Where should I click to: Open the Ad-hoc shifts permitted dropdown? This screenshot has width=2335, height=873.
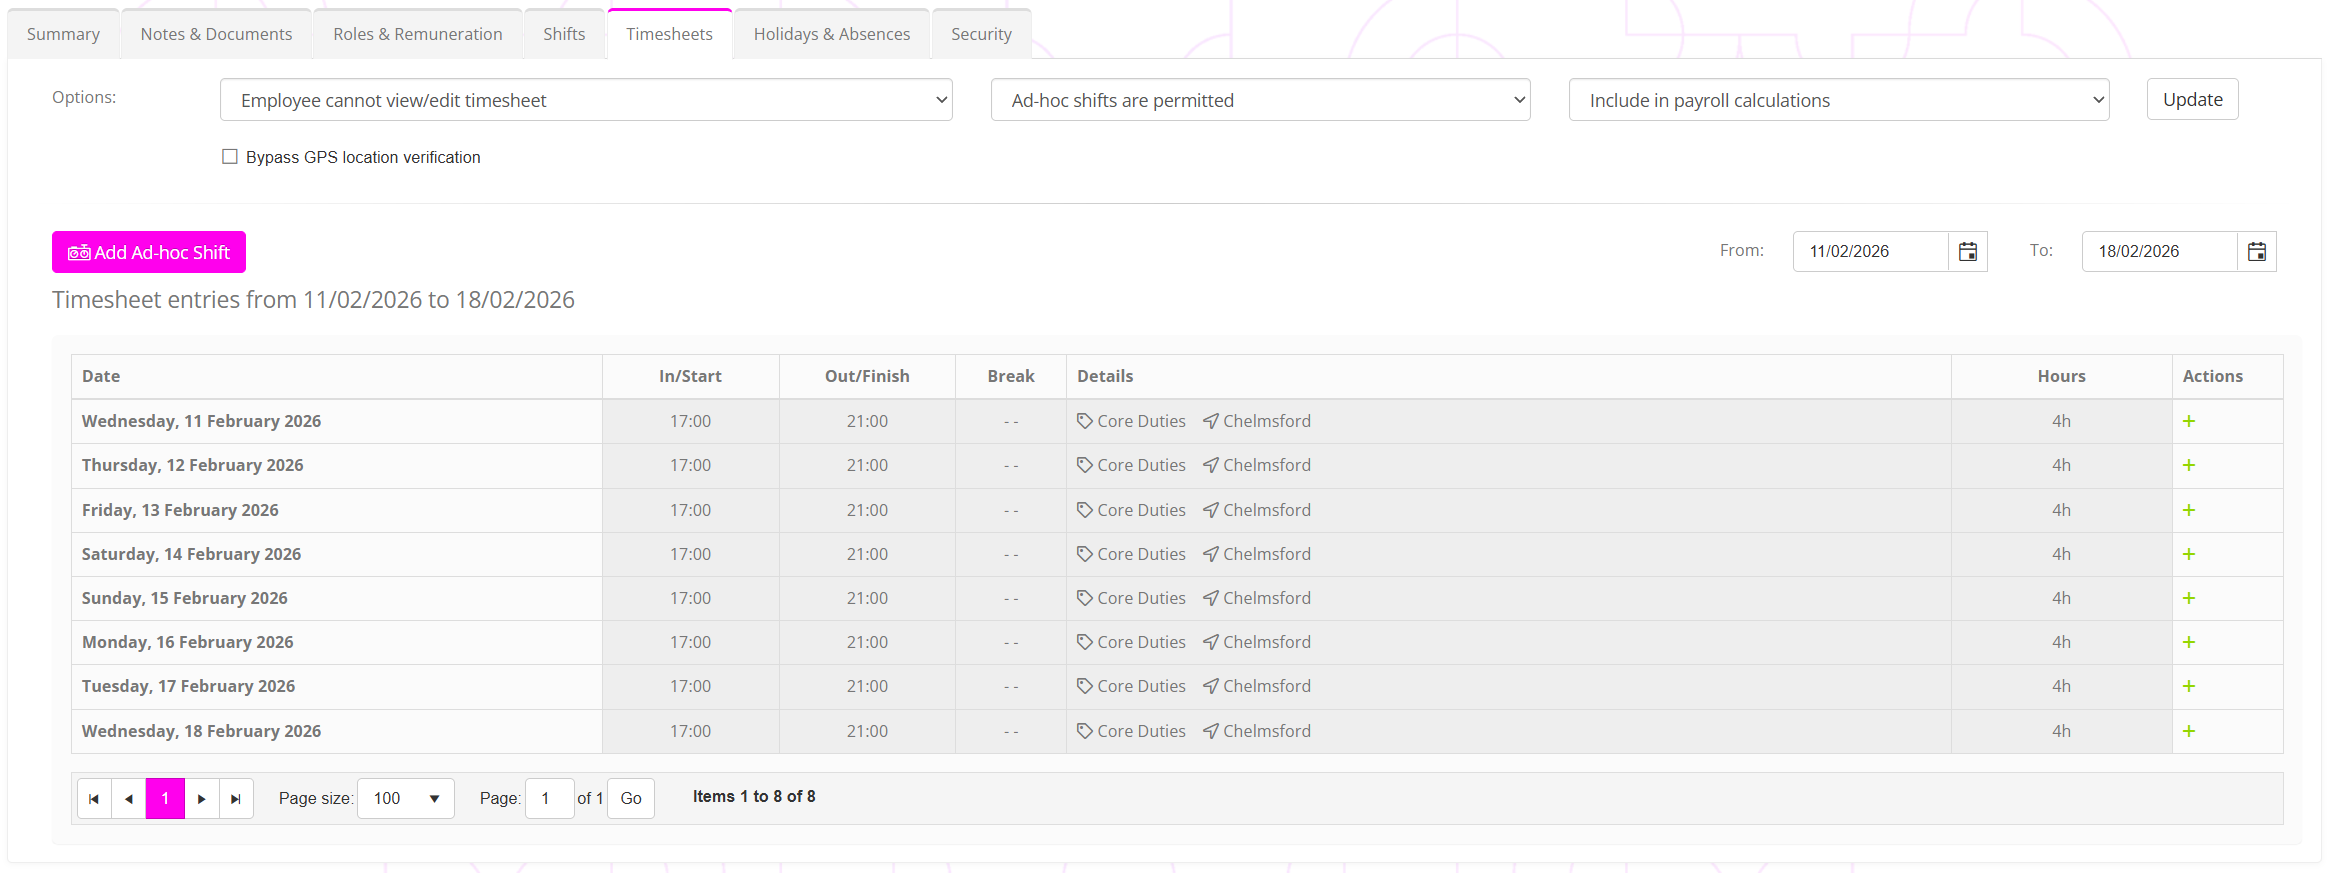pos(1259,100)
